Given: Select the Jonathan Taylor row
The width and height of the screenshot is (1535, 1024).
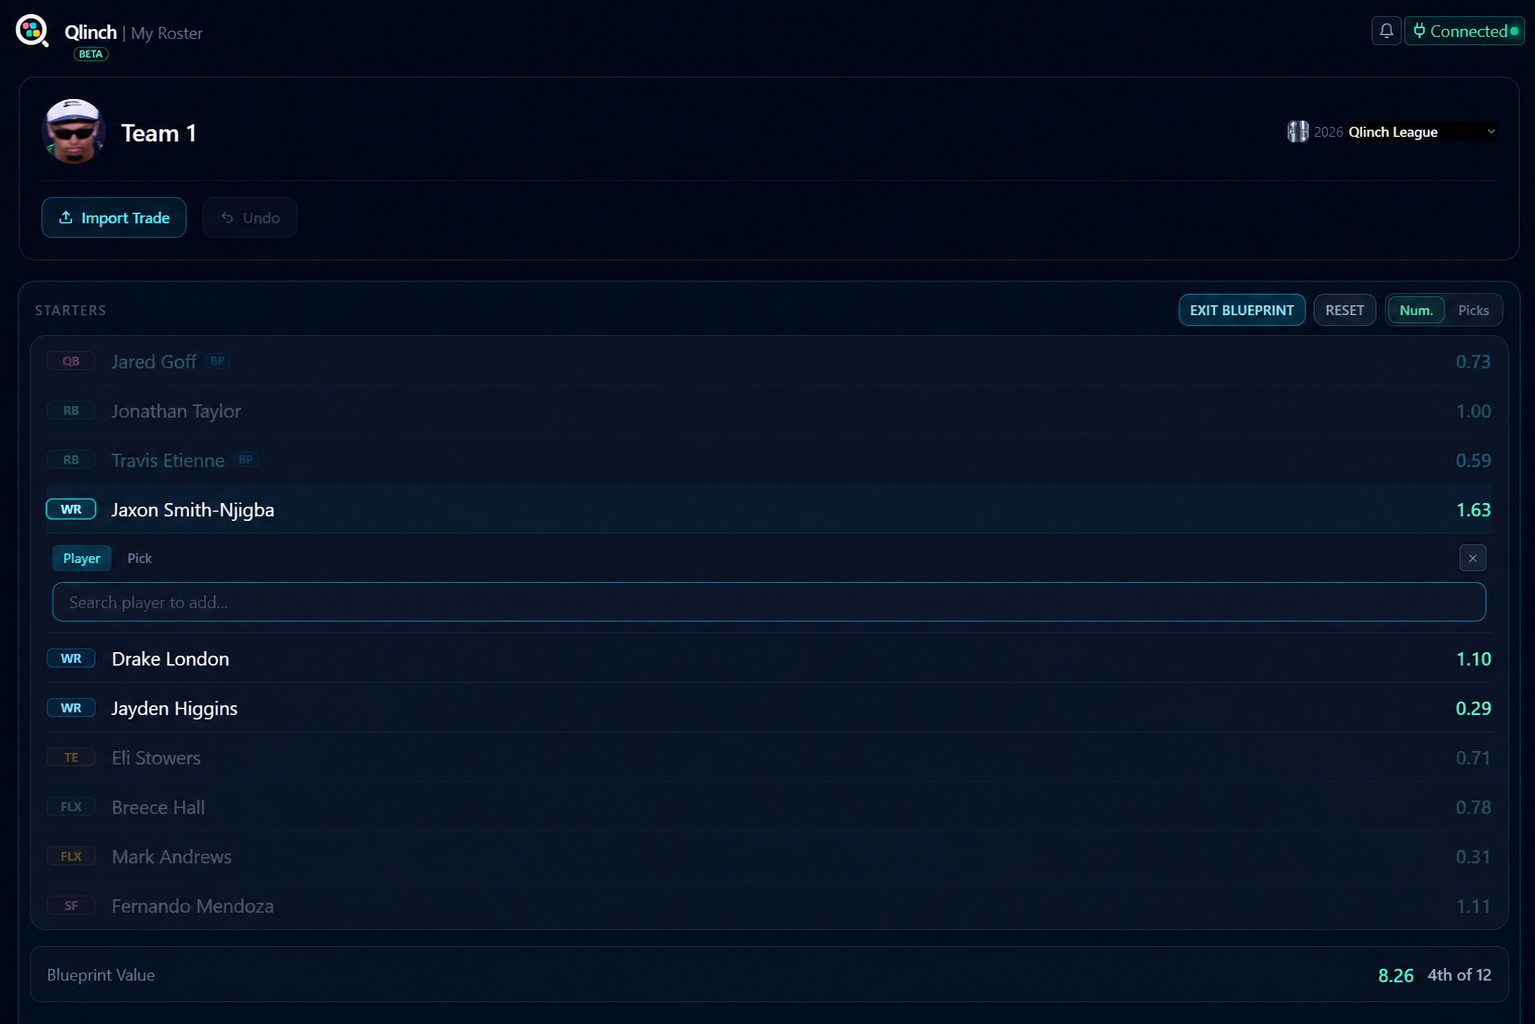Looking at the screenshot, I should 769,411.
